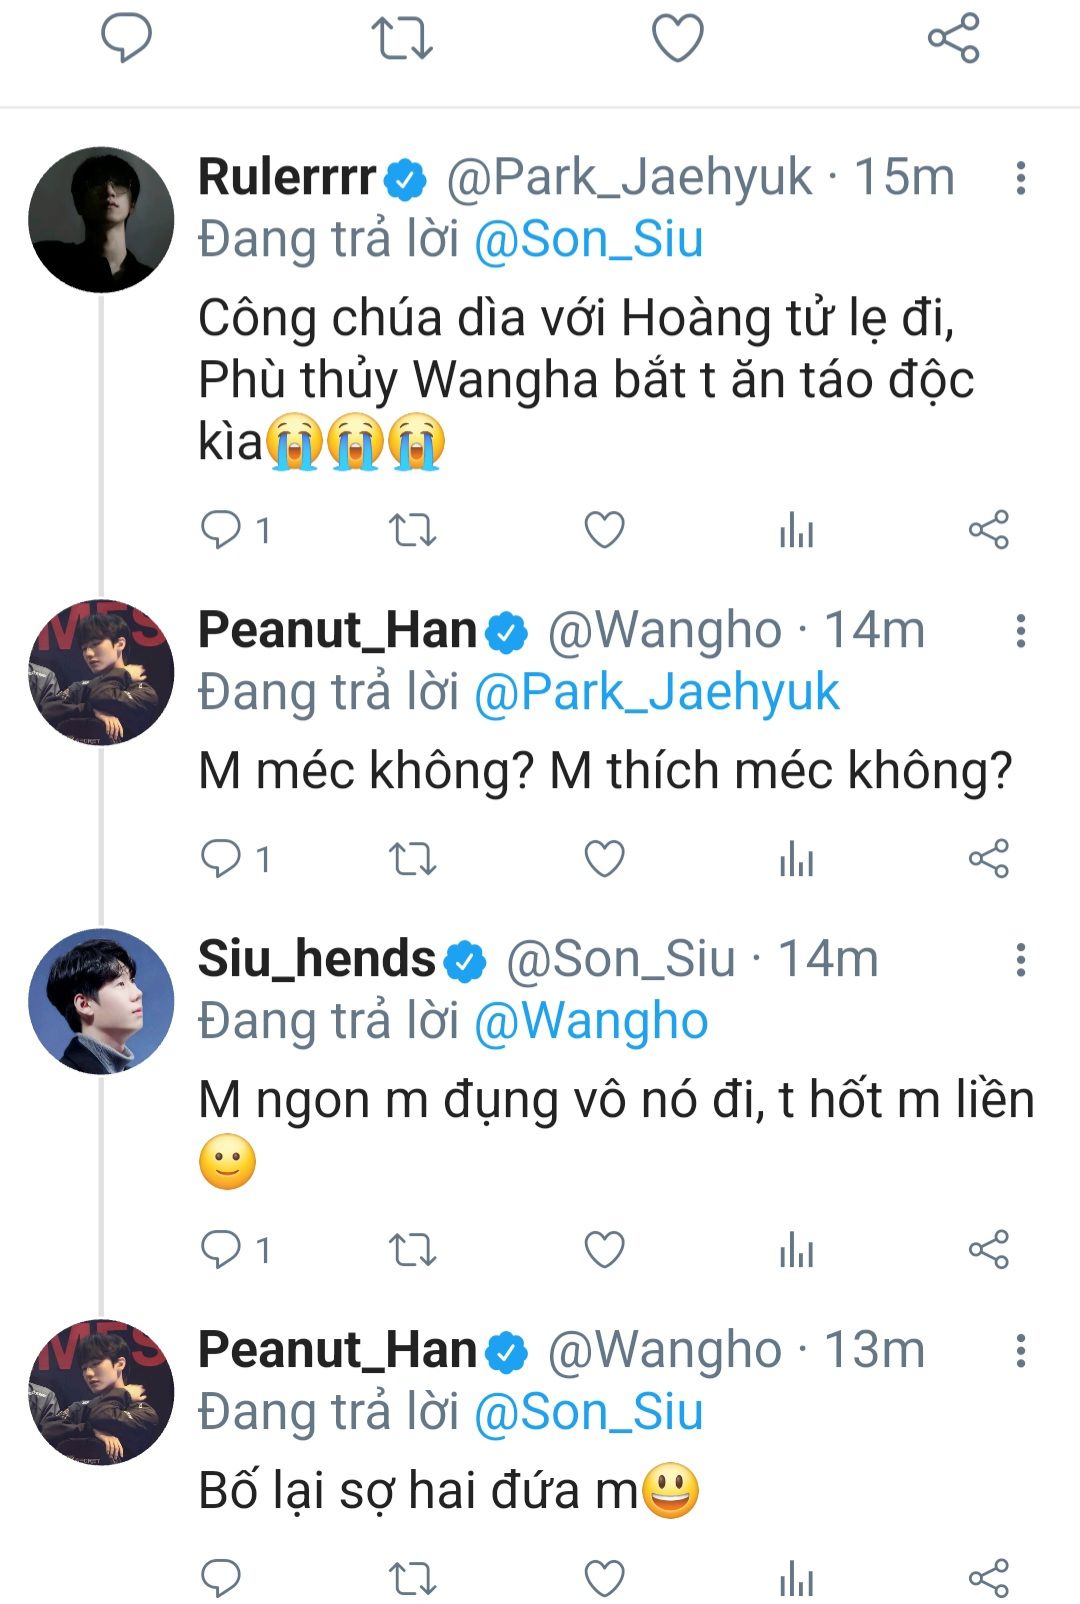Like Siu_hends' reply to @Wangho
Screen dimensions: 1080x1604
(604, 1249)
